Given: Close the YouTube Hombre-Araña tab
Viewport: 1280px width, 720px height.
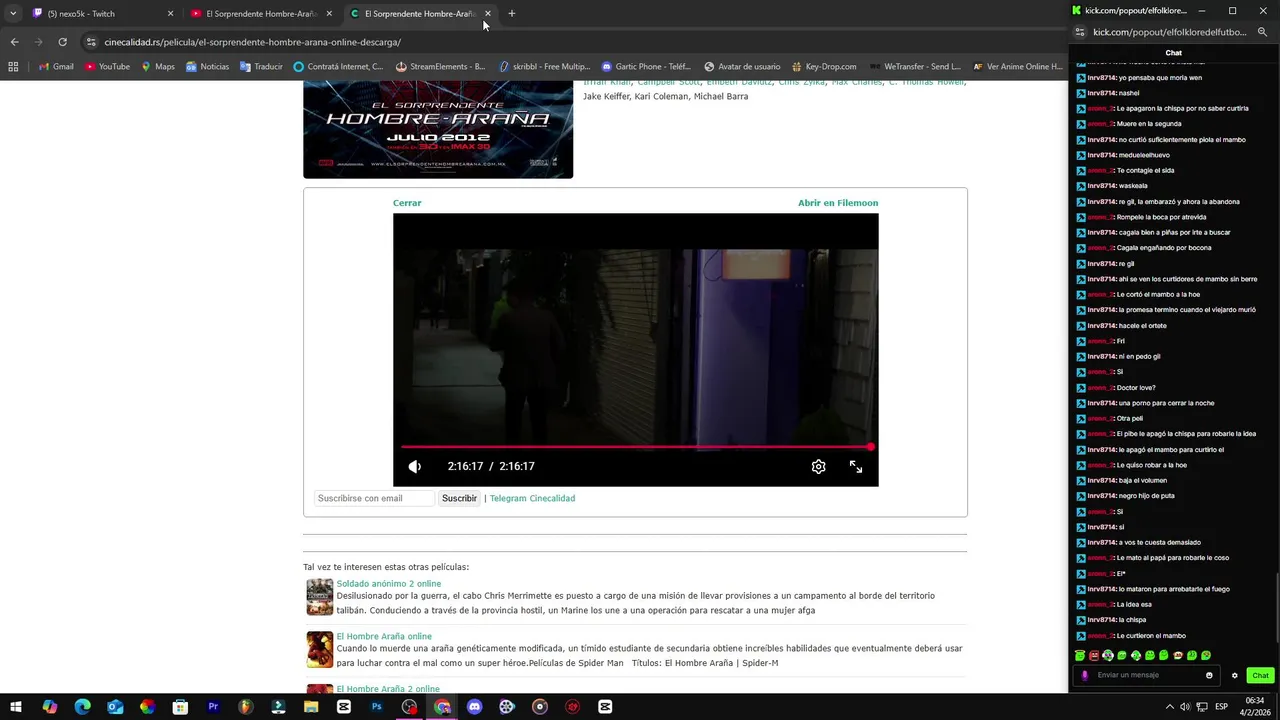Looking at the screenshot, I should 329,14.
